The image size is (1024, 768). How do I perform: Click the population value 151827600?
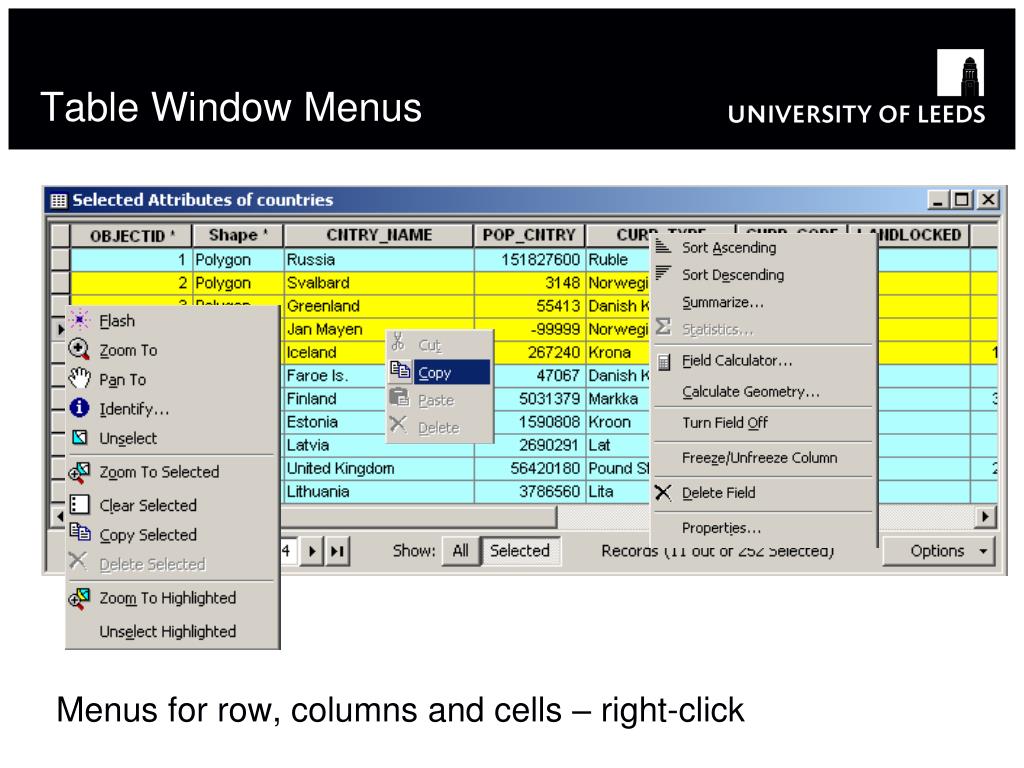click(540, 259)
